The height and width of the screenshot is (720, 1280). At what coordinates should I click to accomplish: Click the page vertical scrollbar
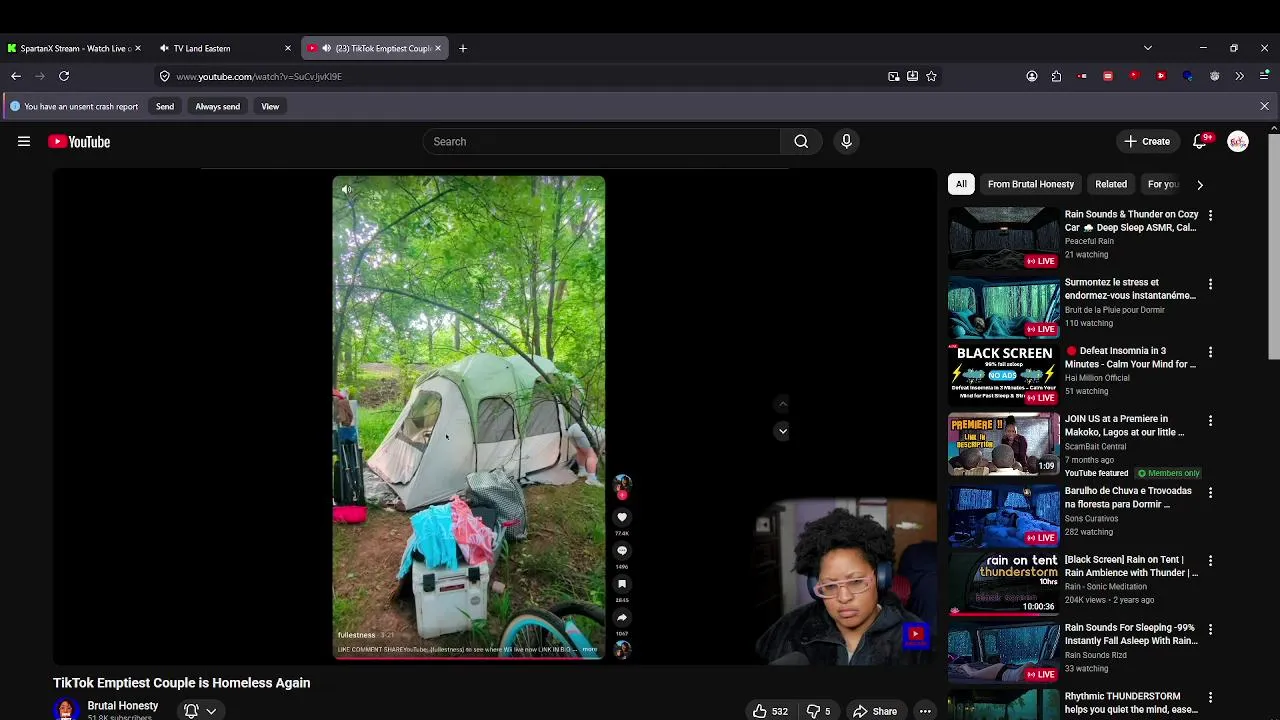click(1273, 246)
